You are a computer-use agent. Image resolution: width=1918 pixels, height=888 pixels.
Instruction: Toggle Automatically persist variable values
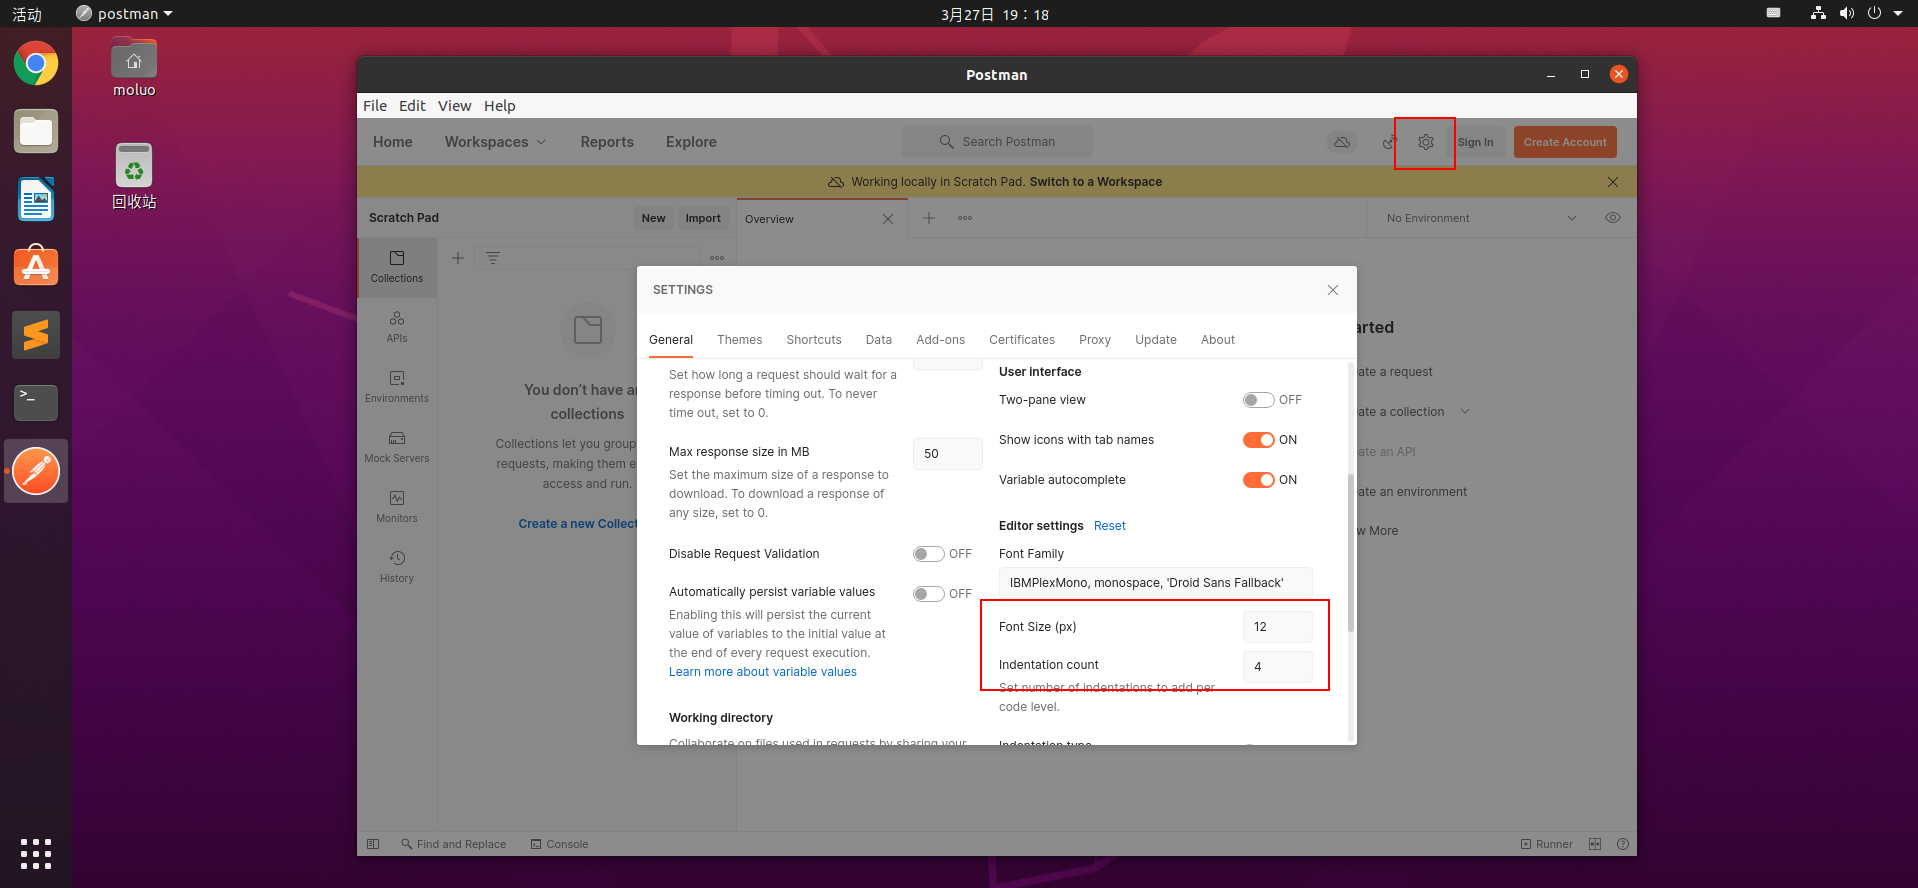pyautogui.click(x=929, y=594)
